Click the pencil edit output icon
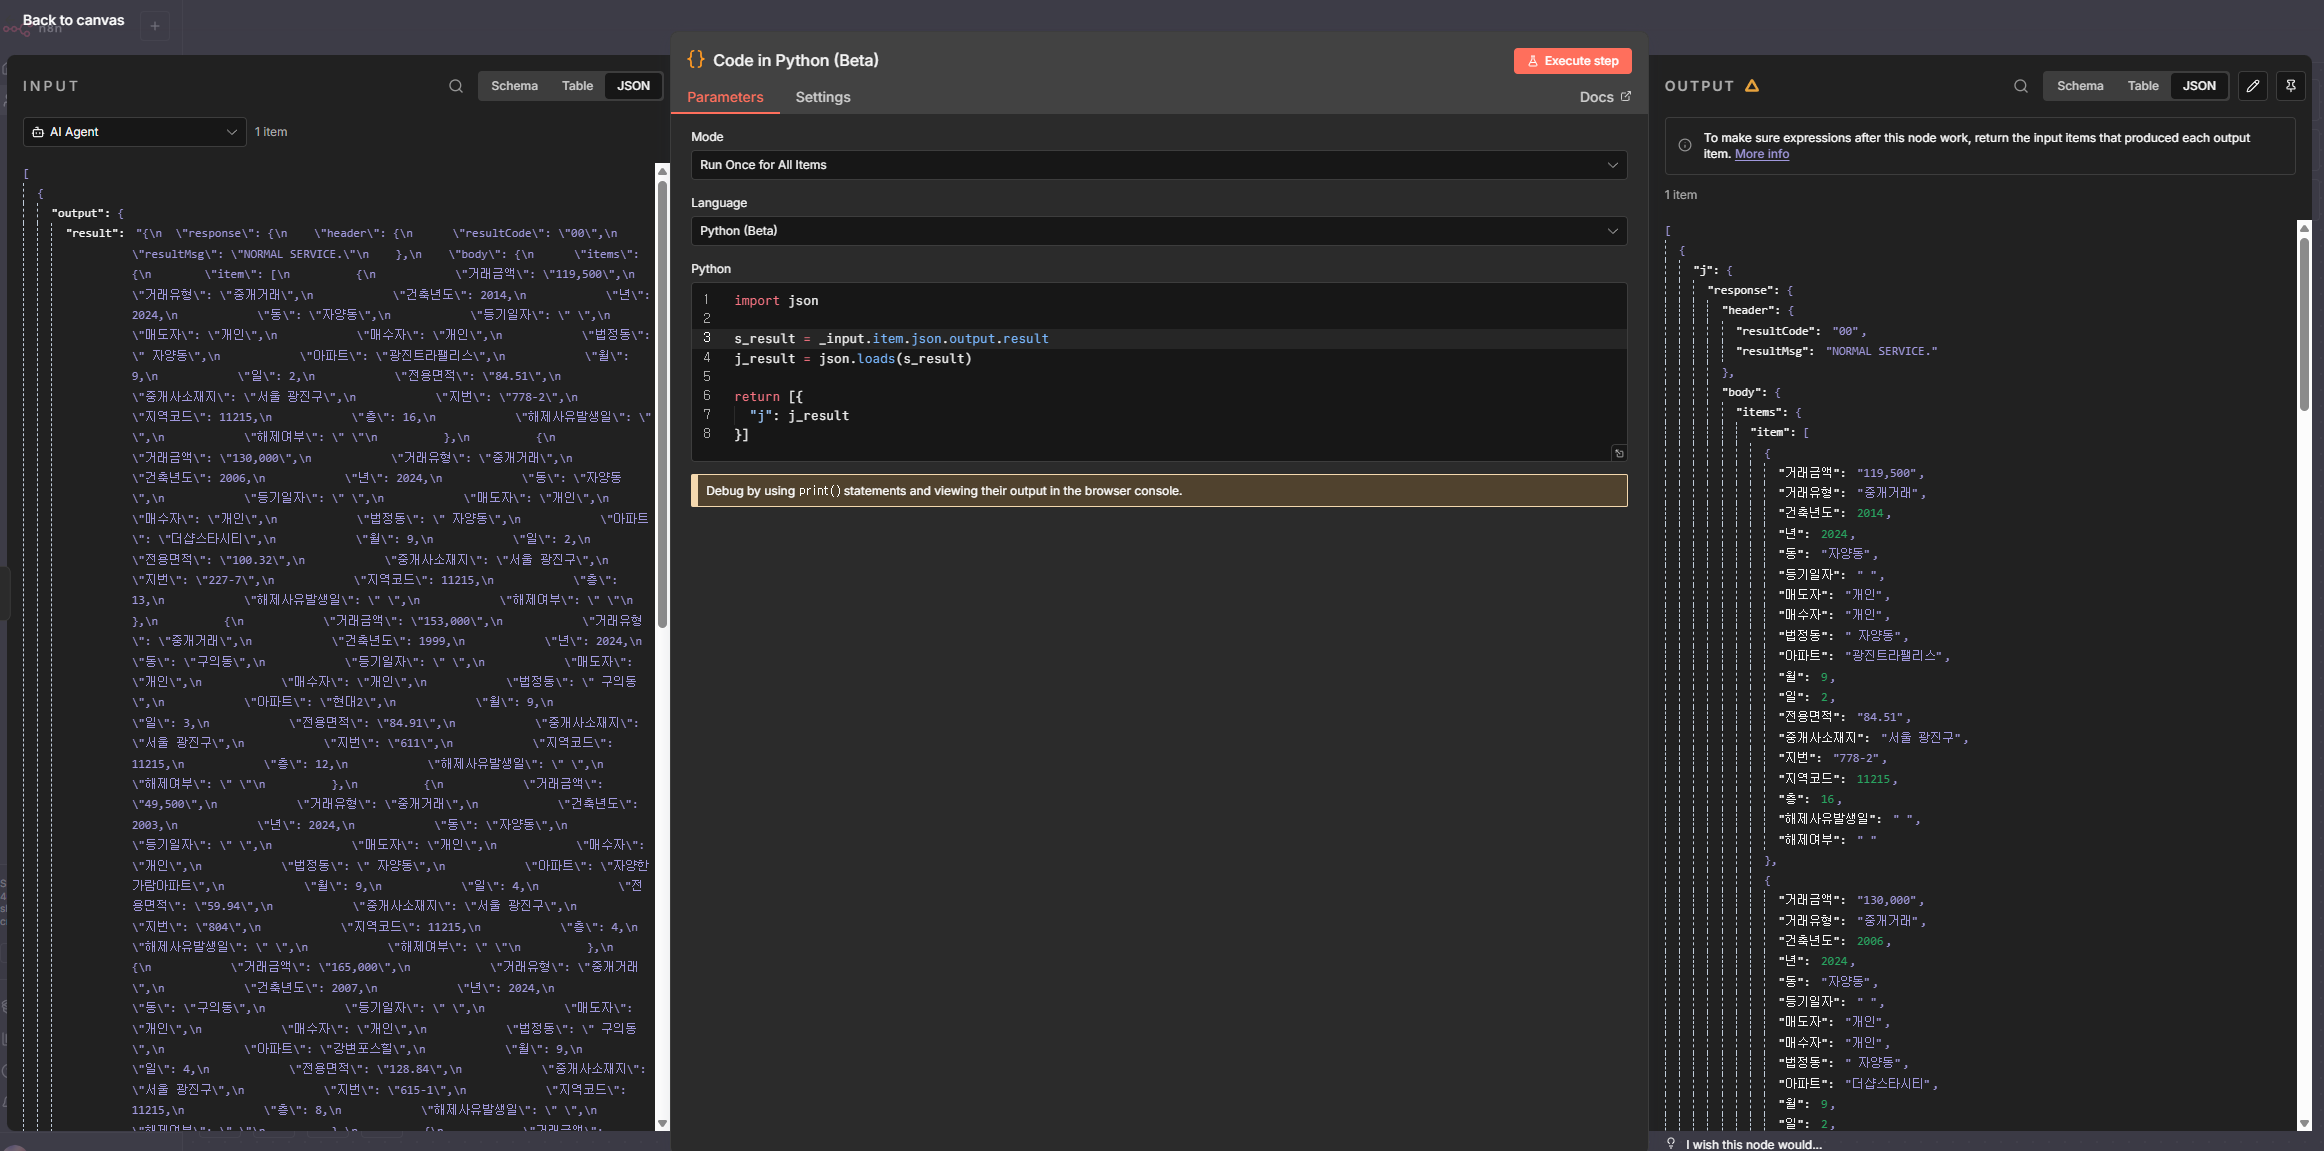 point(2253,86)
